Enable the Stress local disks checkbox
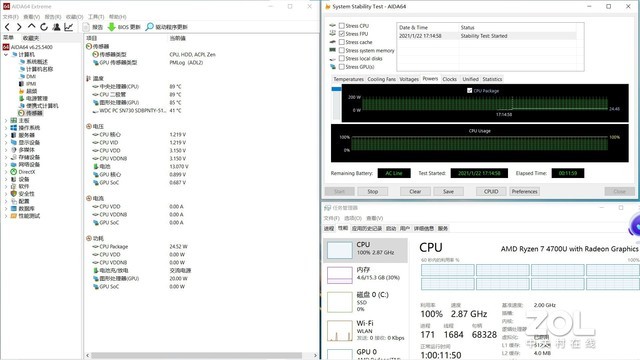This screenshot has height=360, width=640. coord(342,58)
